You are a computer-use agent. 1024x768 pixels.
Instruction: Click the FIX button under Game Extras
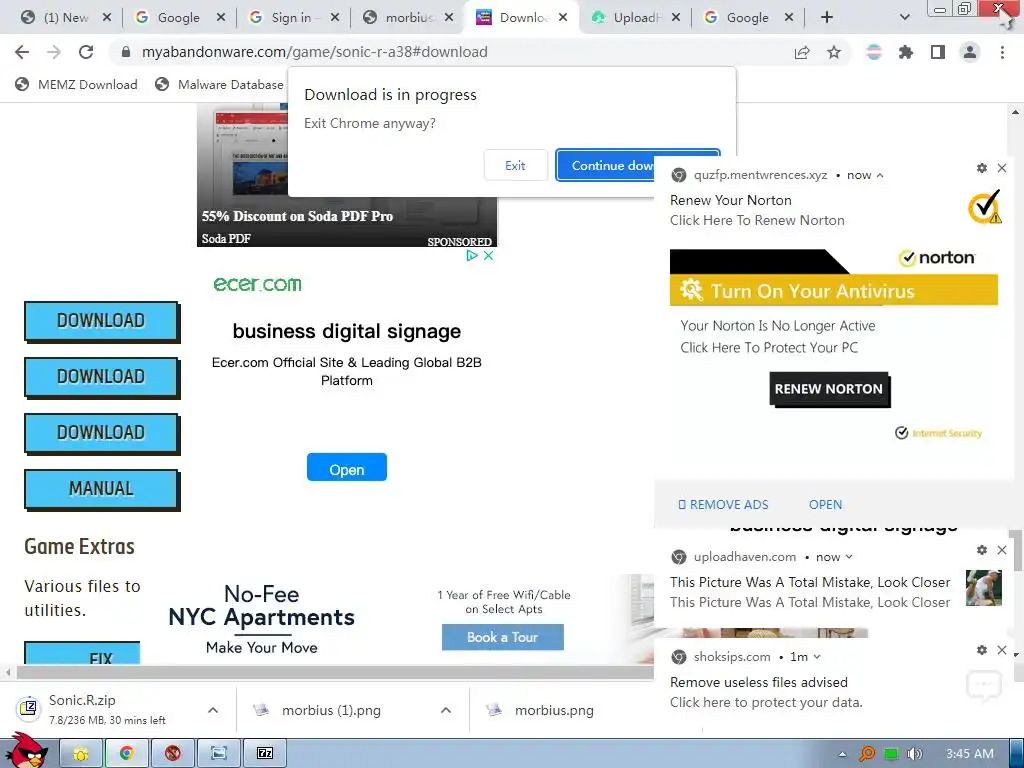pyautogui.click(x=82, y=654)
